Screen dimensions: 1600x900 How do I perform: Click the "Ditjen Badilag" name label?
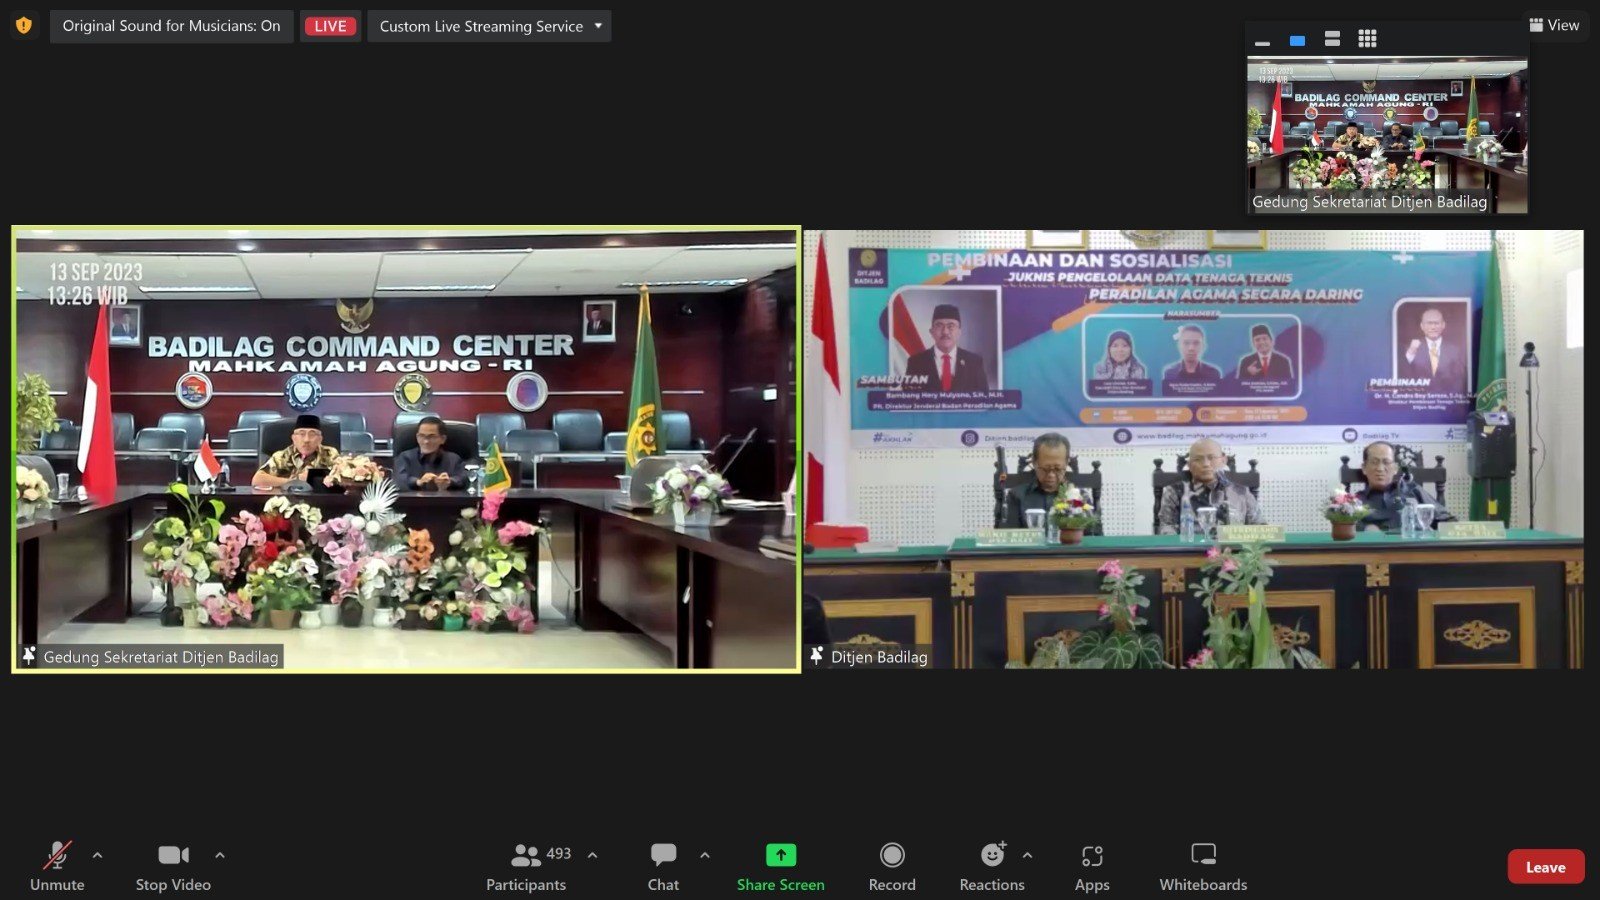point(879,657)
